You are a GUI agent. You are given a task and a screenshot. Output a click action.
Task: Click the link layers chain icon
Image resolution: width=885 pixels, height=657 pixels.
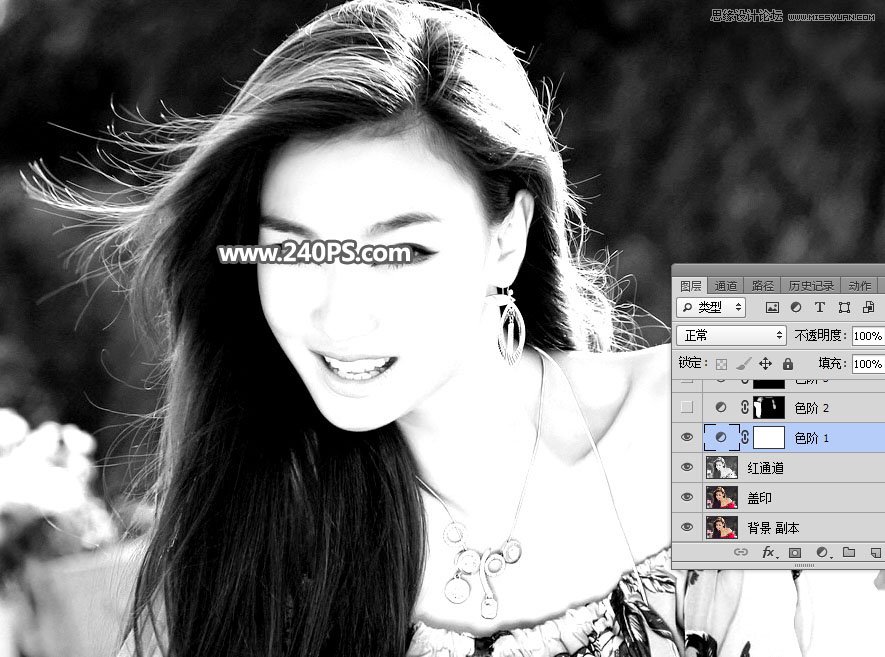click(741, 552)
